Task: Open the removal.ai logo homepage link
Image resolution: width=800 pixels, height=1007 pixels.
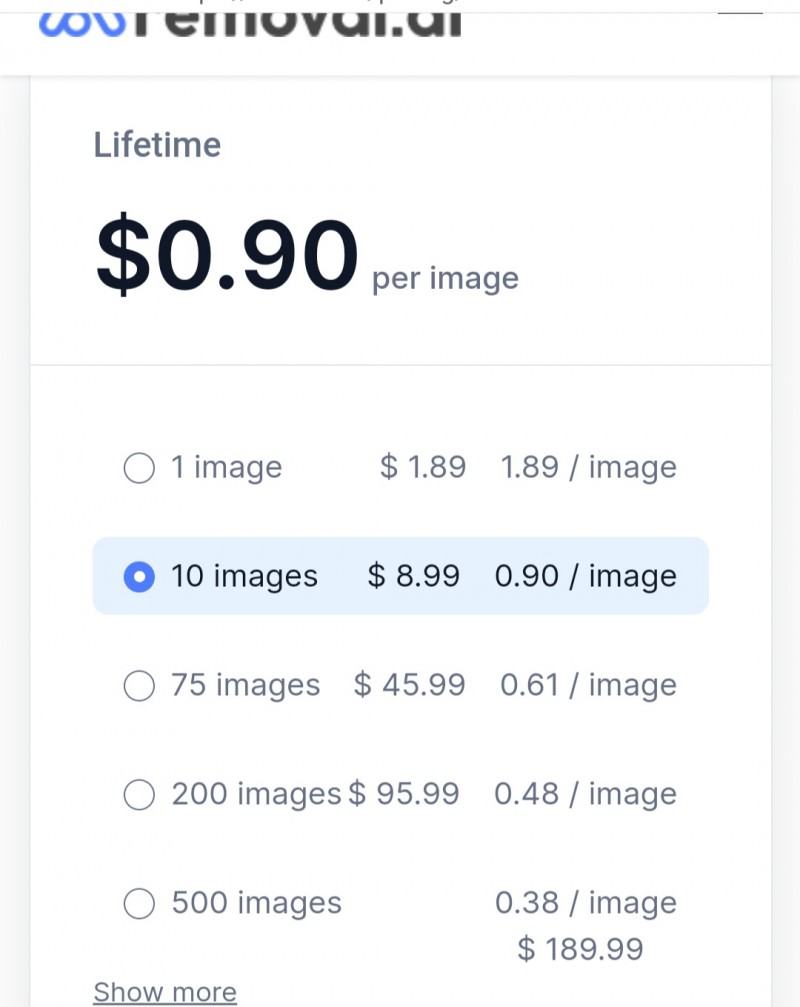Action: click(x=250, y=23)
